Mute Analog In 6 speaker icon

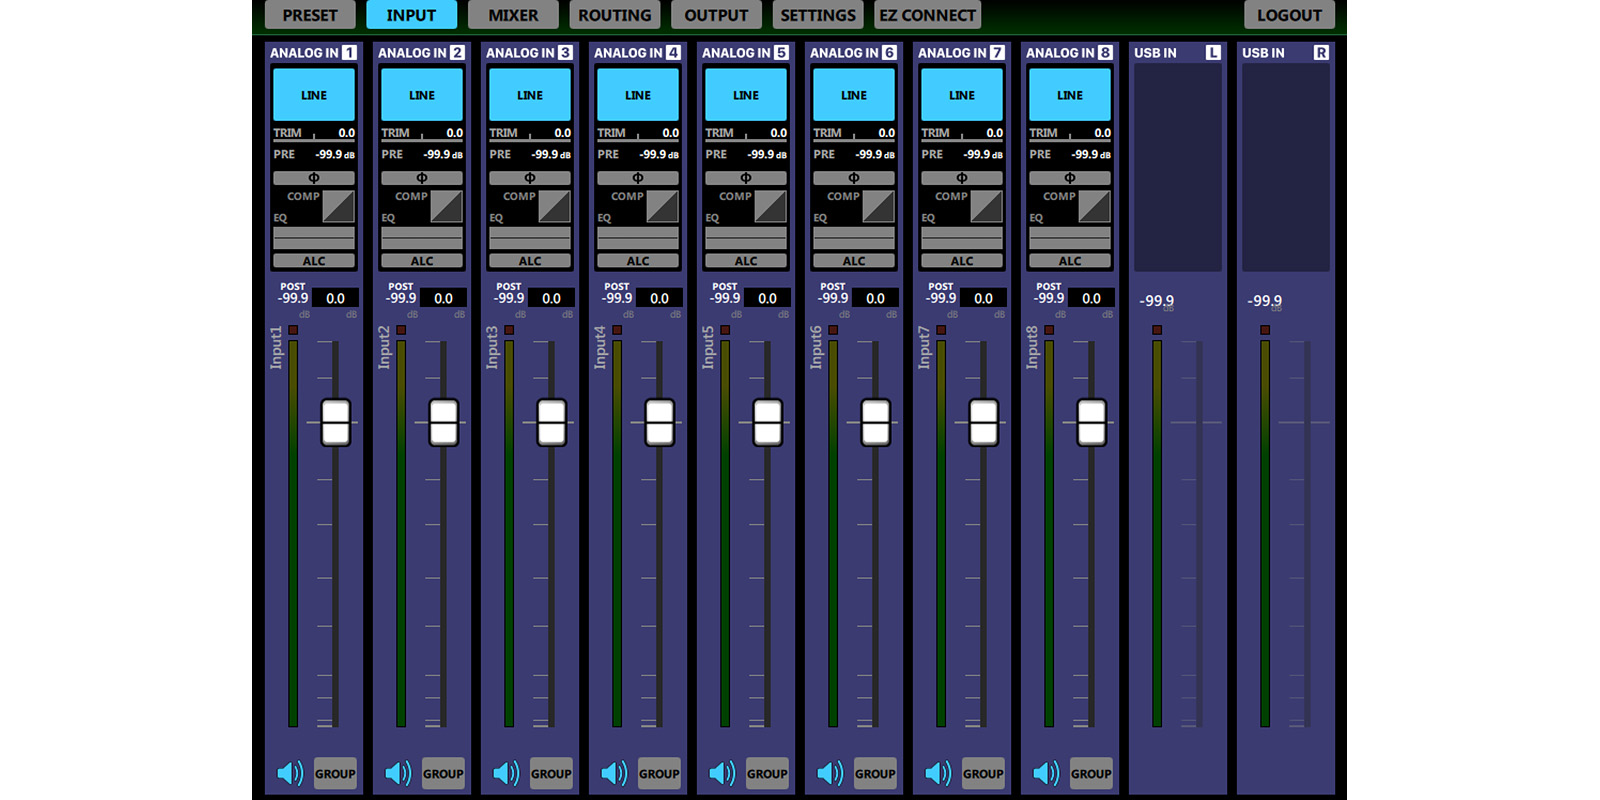pos(830,773)
